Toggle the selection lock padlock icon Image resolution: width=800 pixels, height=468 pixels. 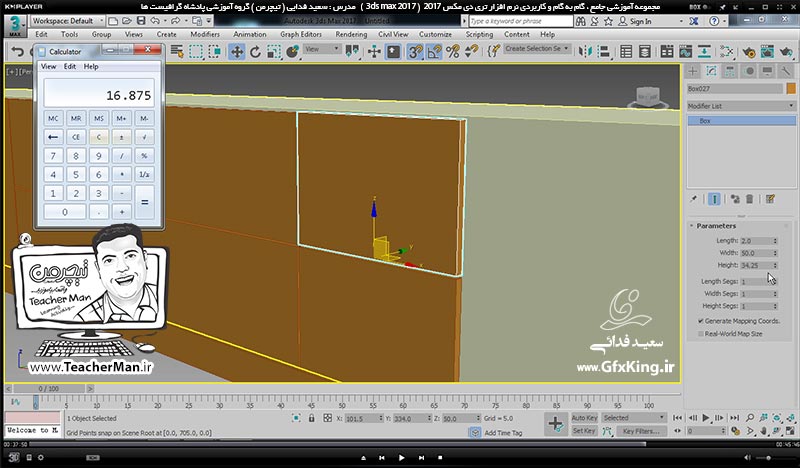pyautogui.click(x=312, y=418)
